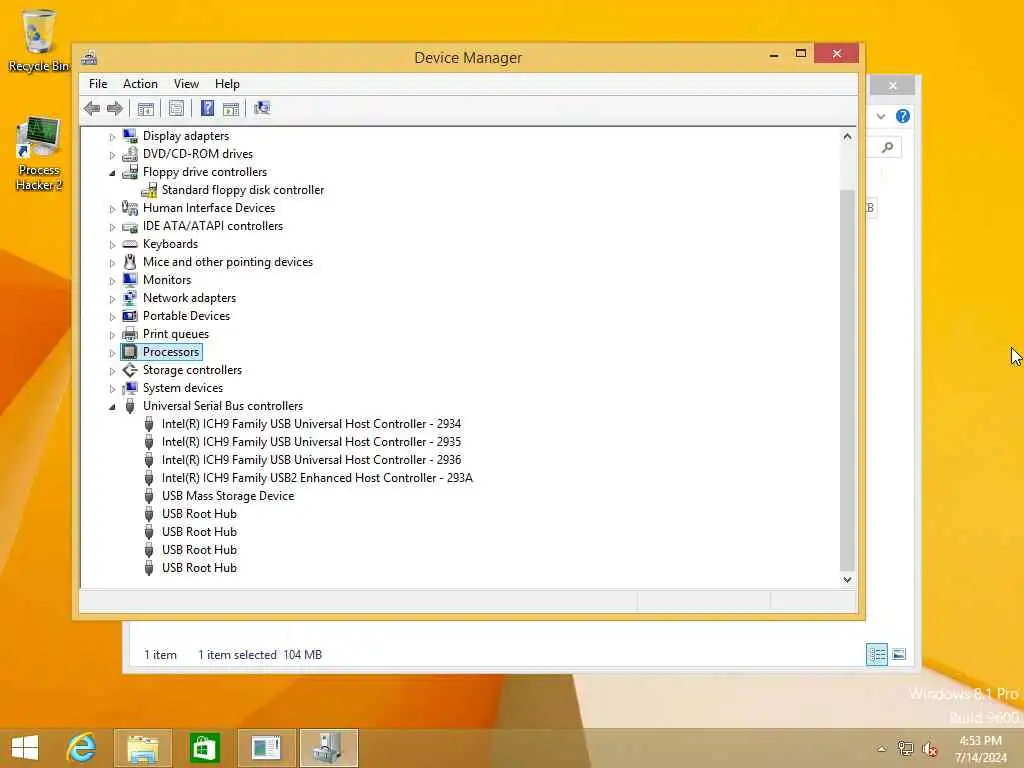
Task: Click the Processors chip icon
Action: click(x=130, y=352)
